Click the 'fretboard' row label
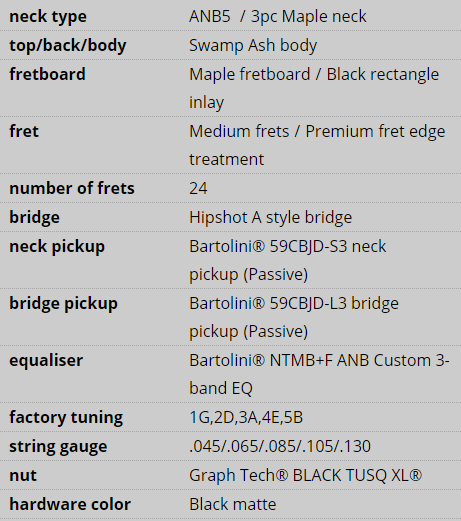This screenshot has width=461, height=521. [x=47, y=74]
